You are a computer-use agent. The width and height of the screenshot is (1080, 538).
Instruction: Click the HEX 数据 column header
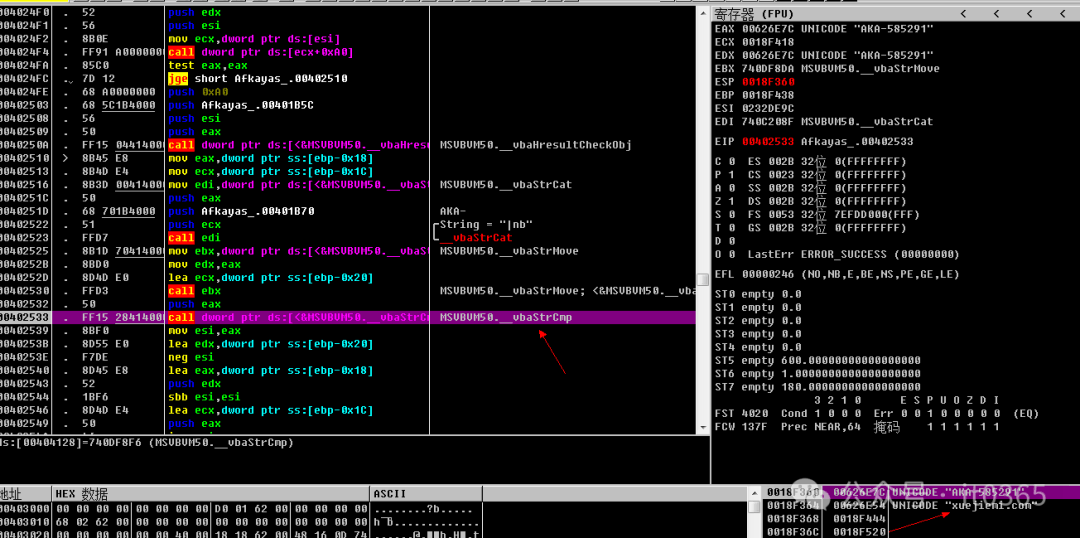80,494
